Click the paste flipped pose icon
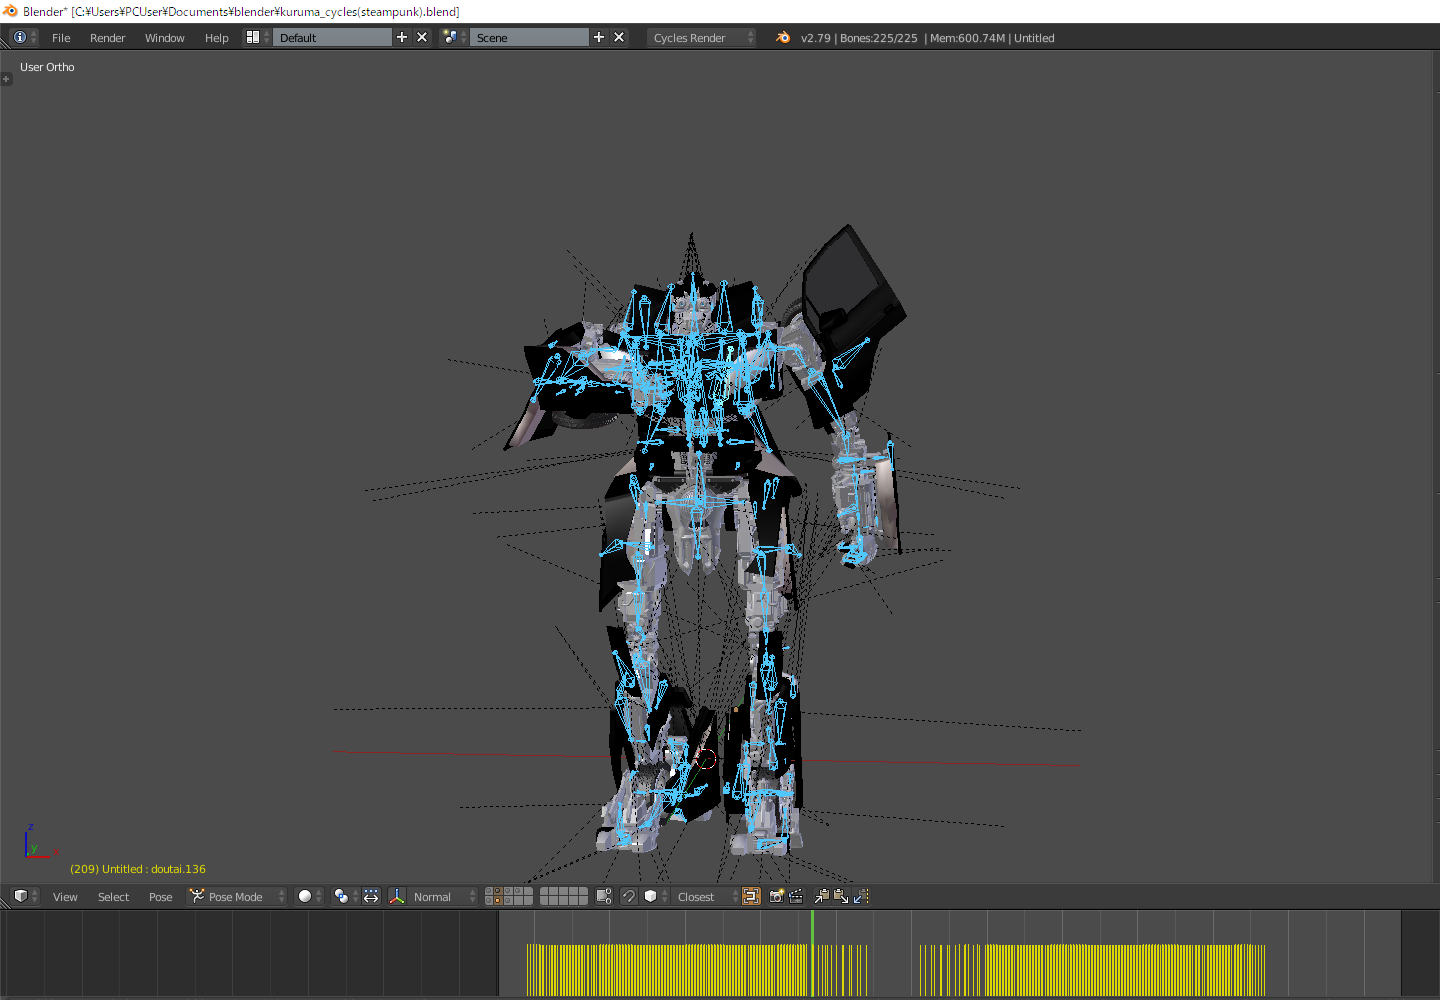This screenshot has height=1000, width=1440. (861, 897)
